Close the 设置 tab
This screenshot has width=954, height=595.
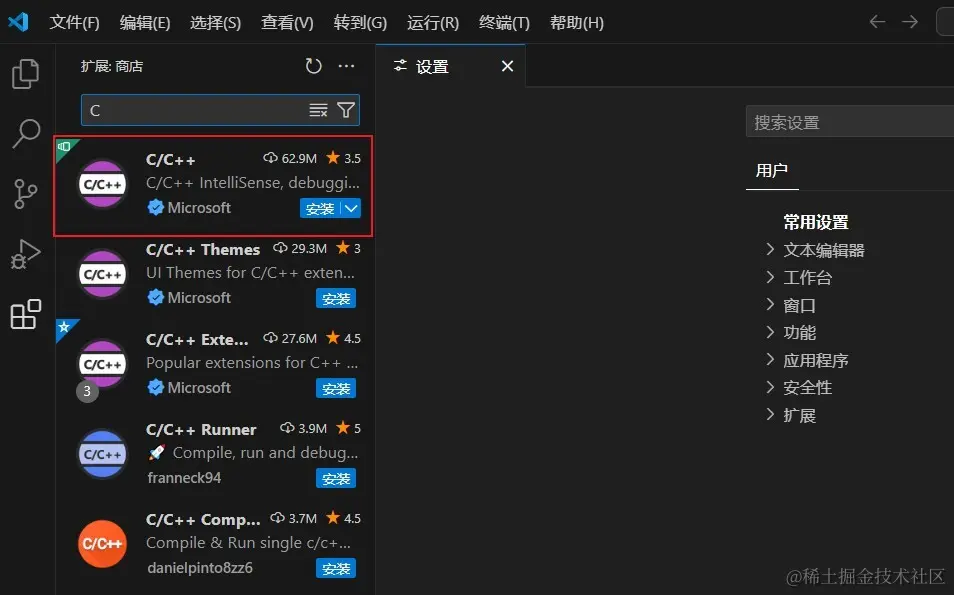click(x=507, y=66)
